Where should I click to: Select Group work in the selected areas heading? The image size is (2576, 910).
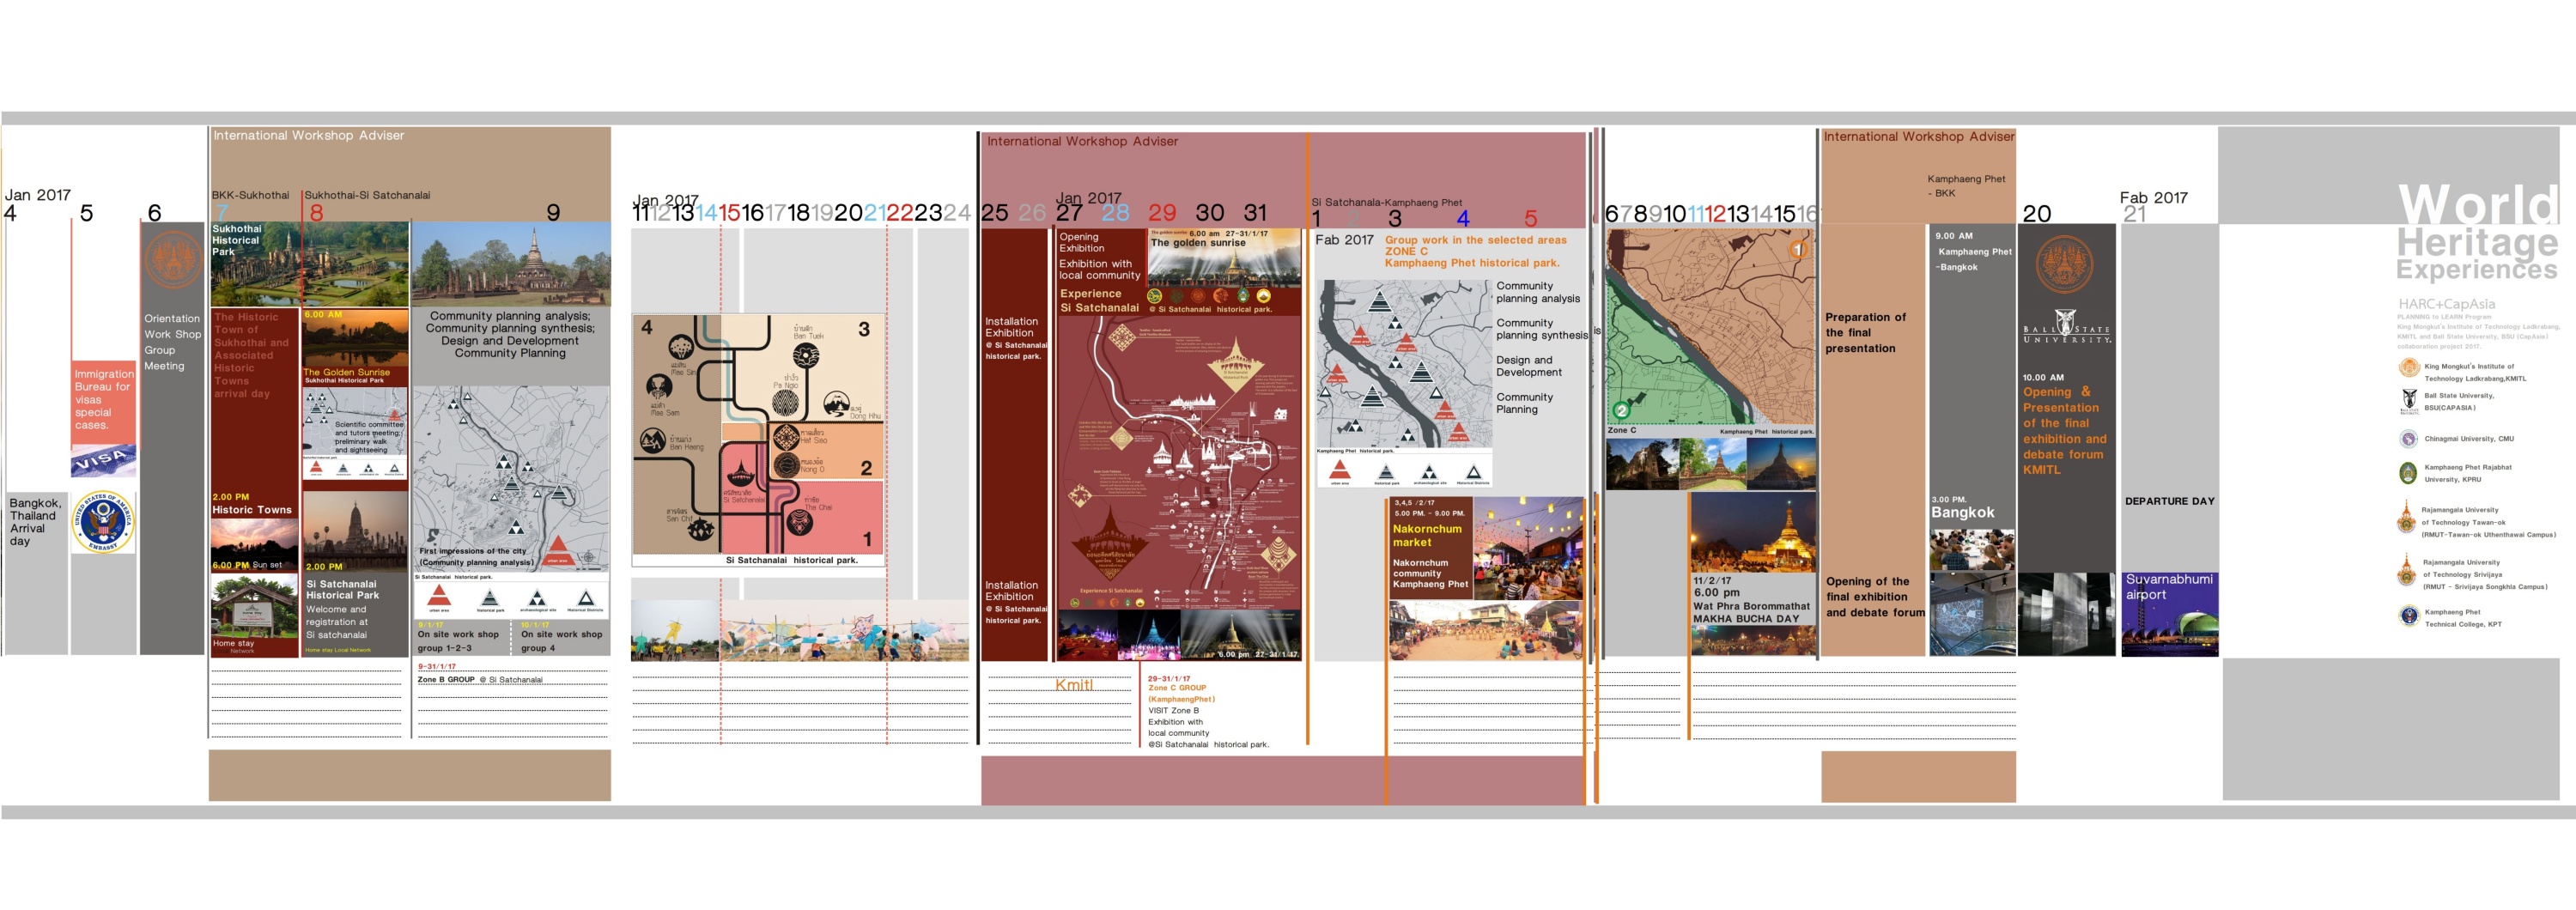point(1475,240)
